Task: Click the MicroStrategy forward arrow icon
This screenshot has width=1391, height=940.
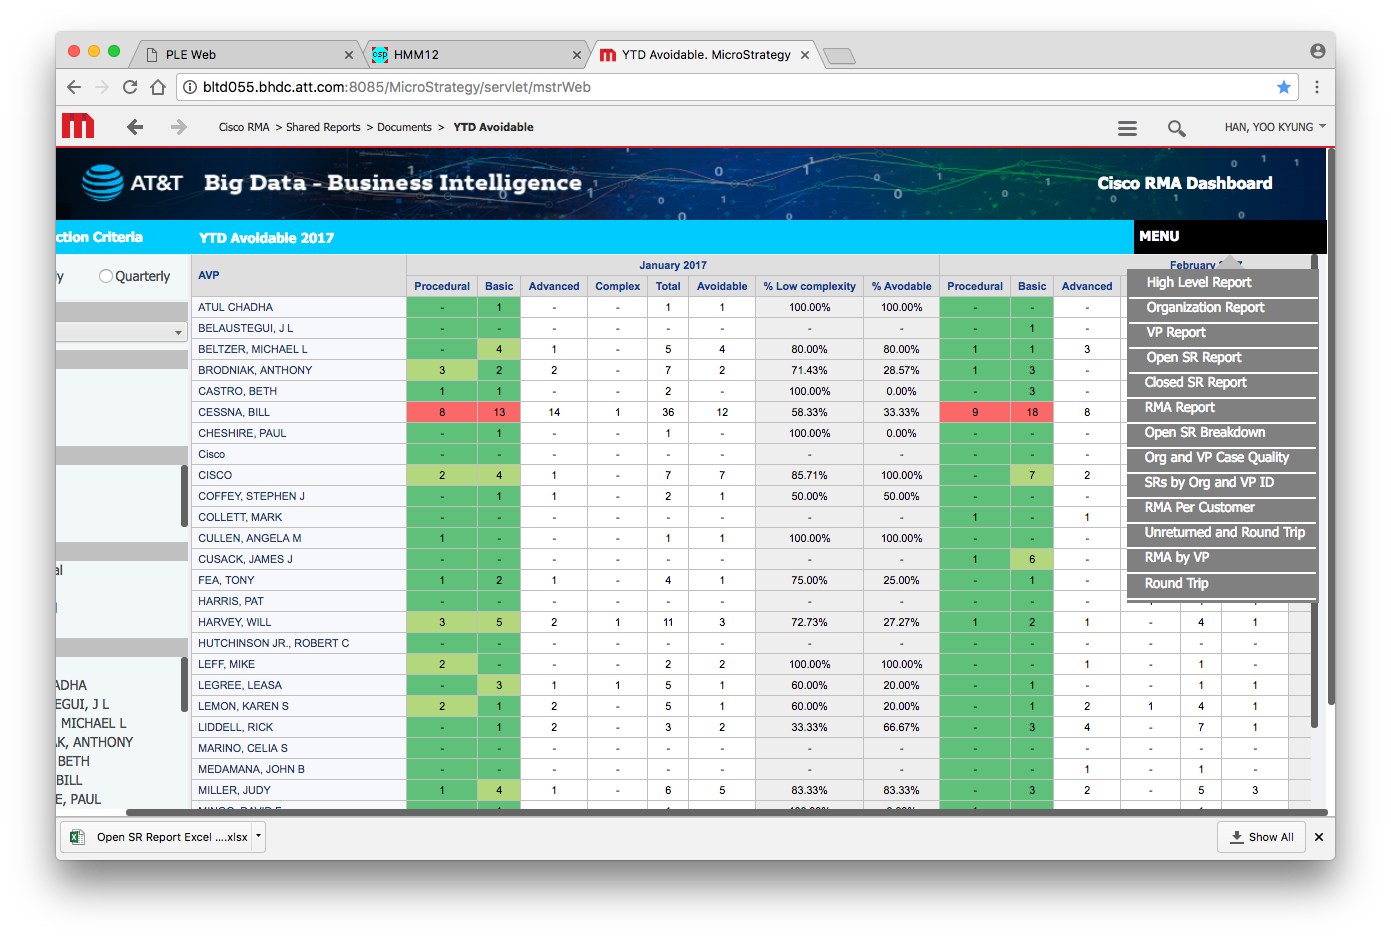Action: 179,127
